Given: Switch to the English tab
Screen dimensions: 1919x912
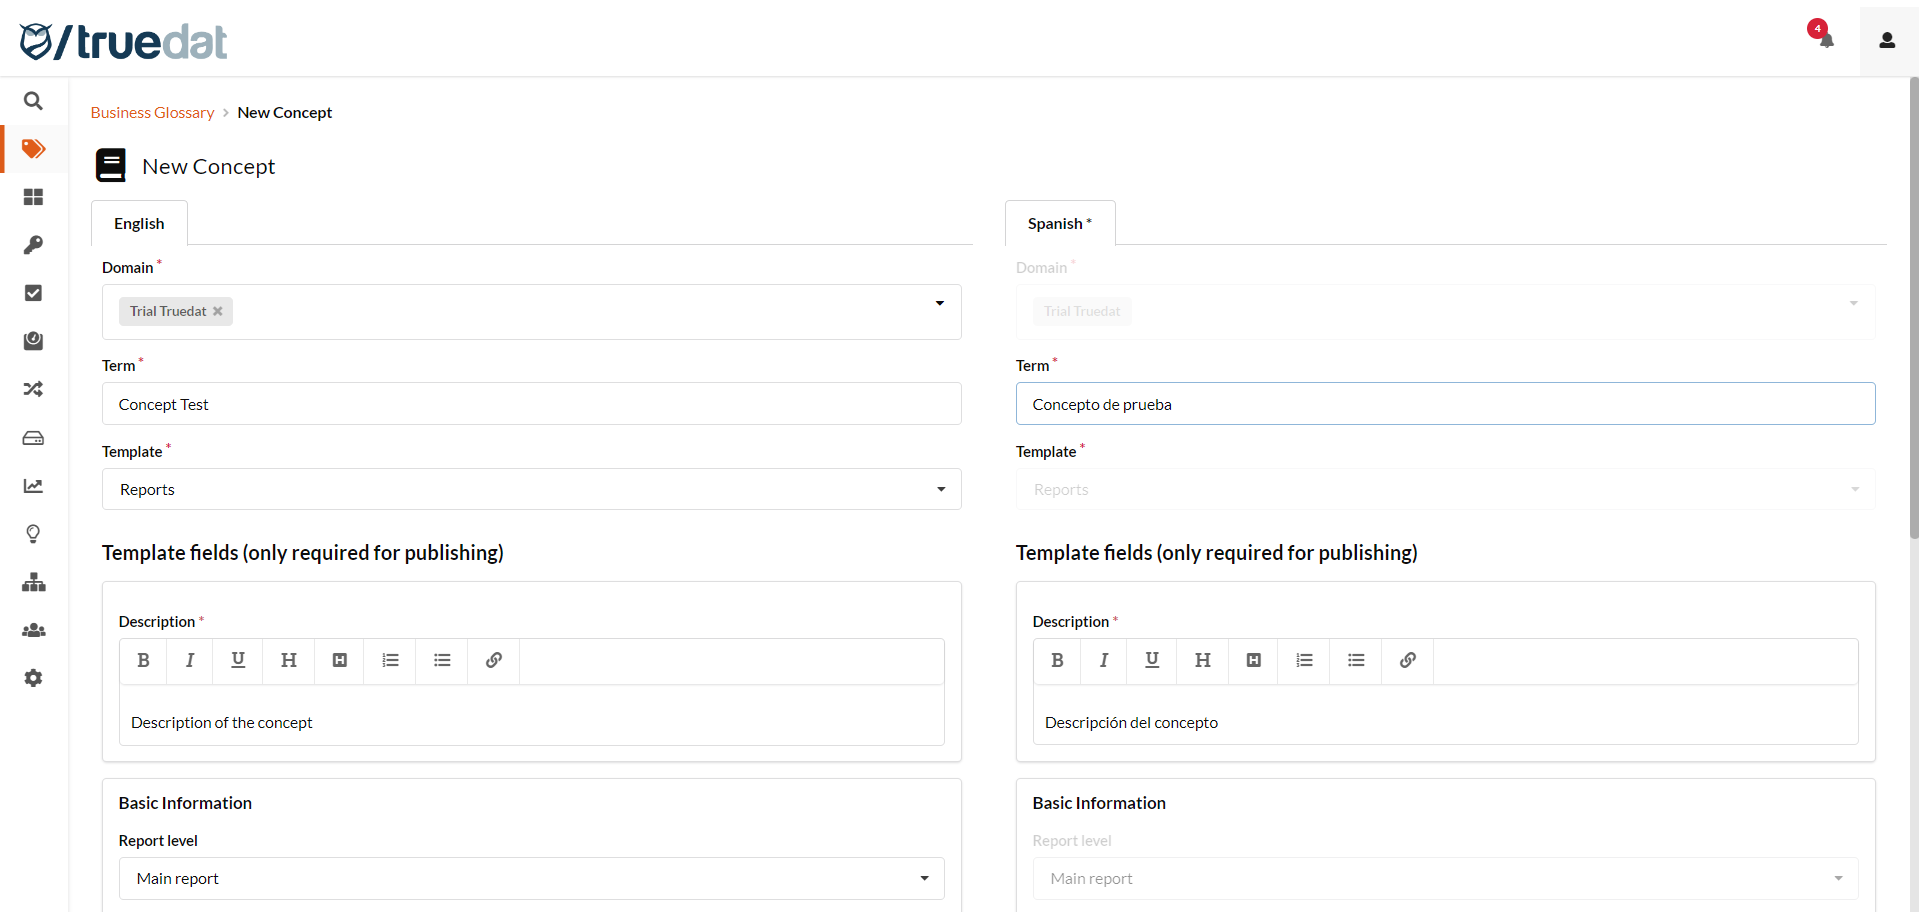Looking at the screenshot, I should [x=139, y=224].
